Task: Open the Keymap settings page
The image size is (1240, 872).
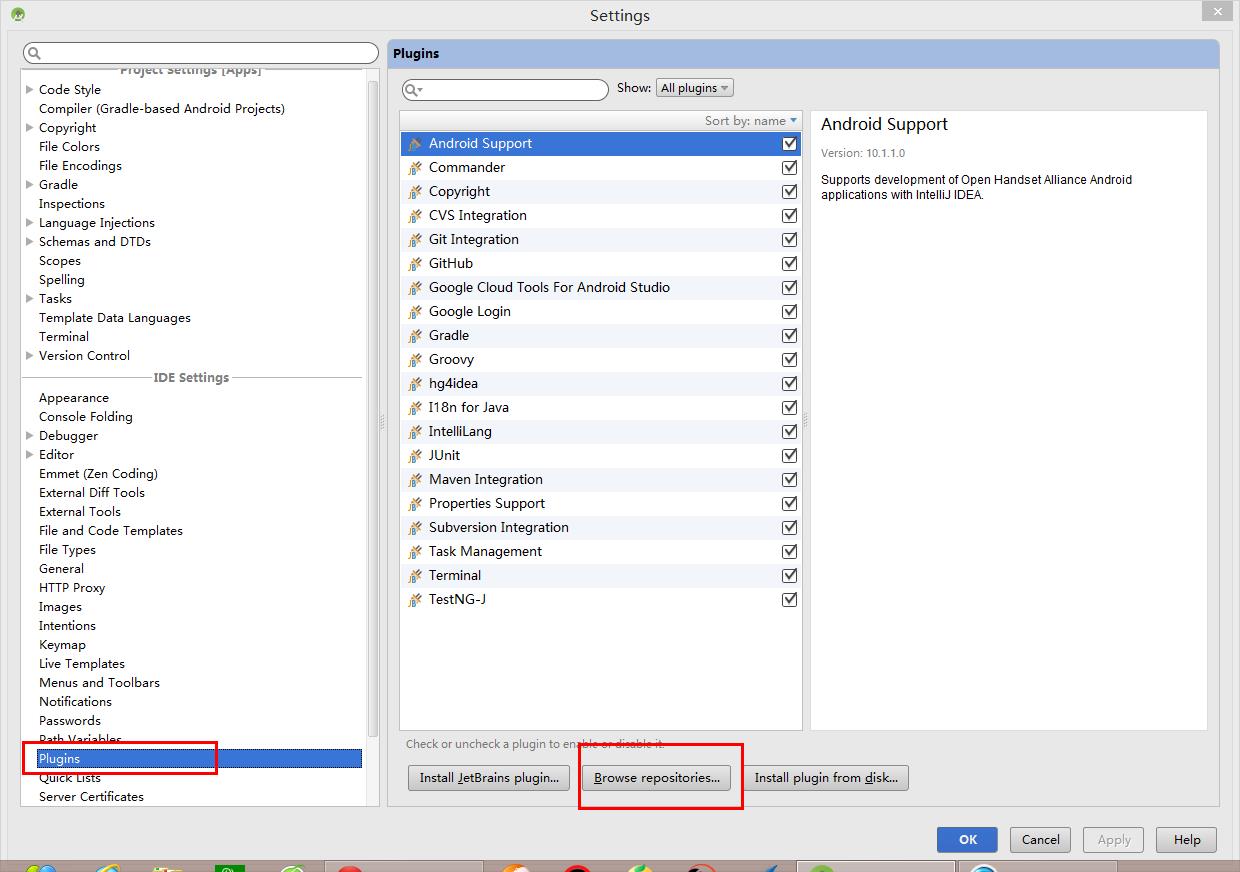Action: (x=62, y=644)
